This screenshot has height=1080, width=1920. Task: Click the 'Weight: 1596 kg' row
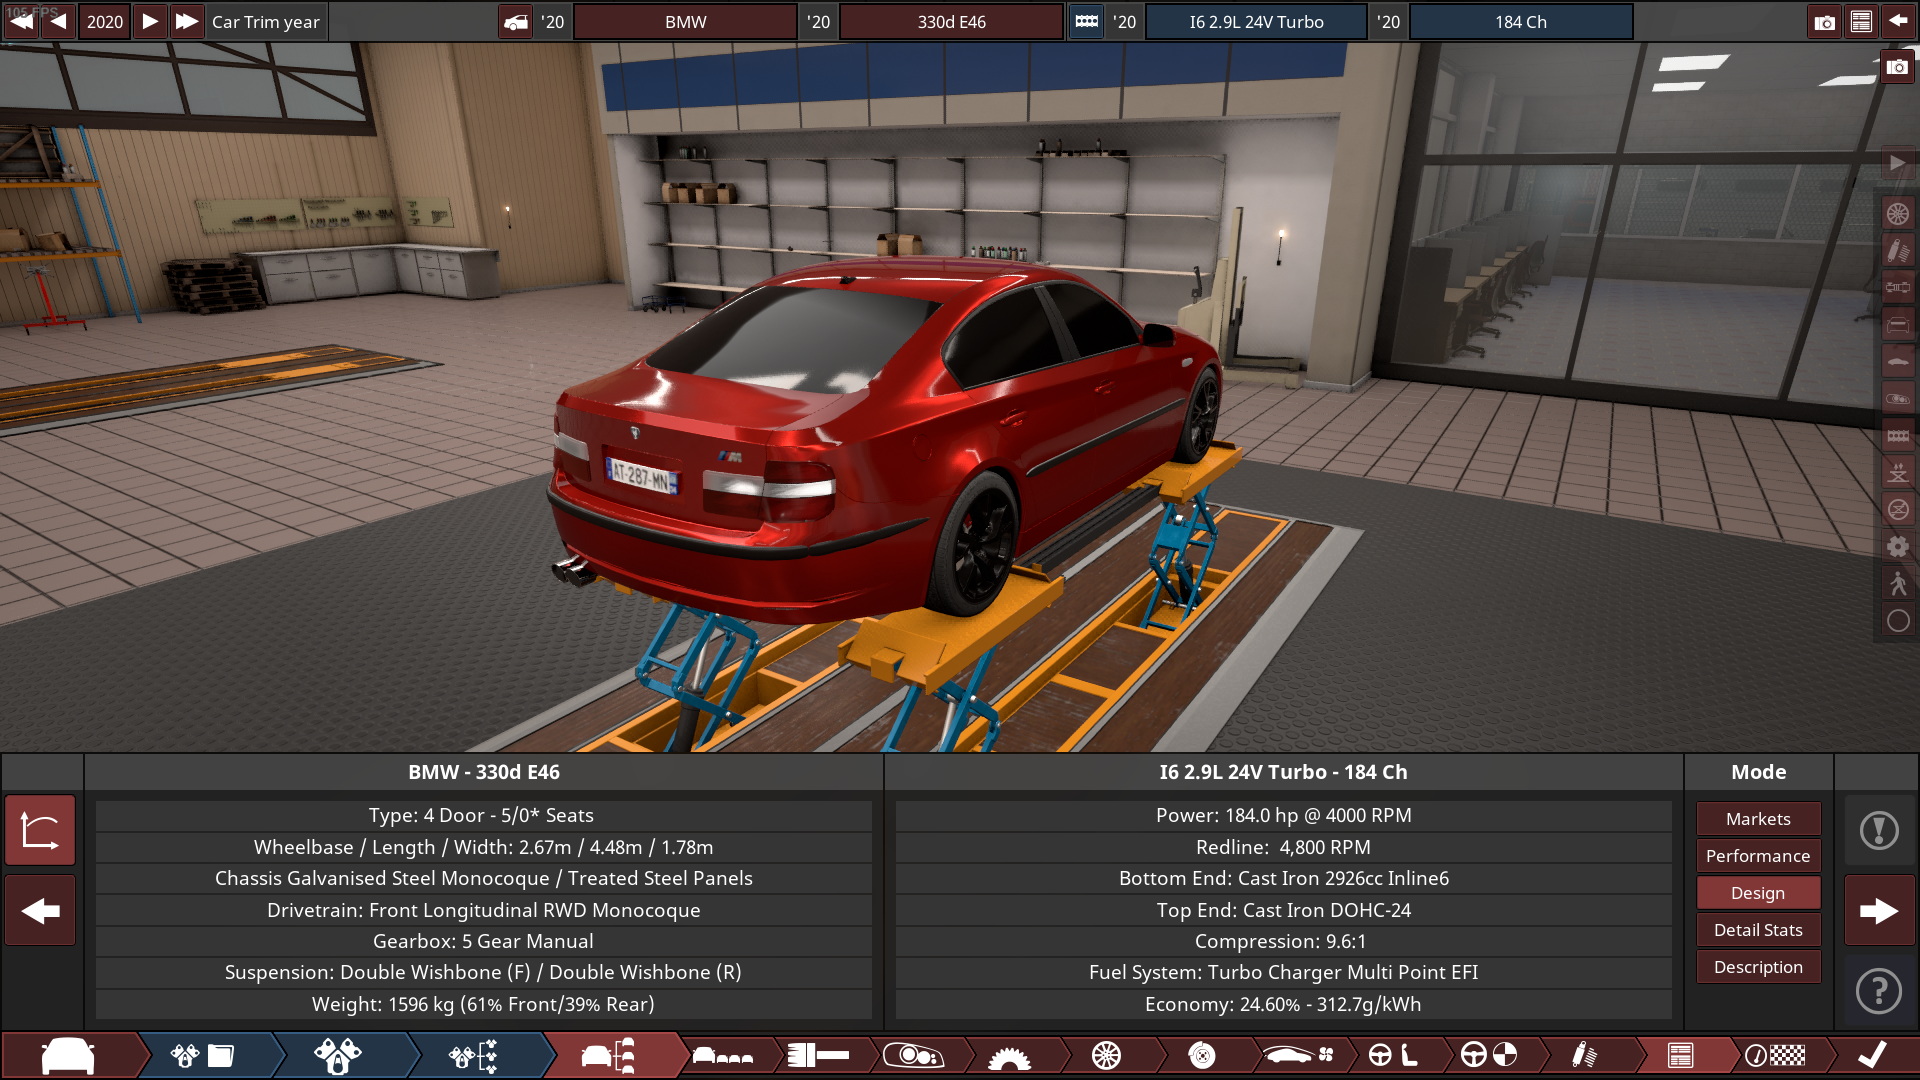click(x=483, y=1004)
